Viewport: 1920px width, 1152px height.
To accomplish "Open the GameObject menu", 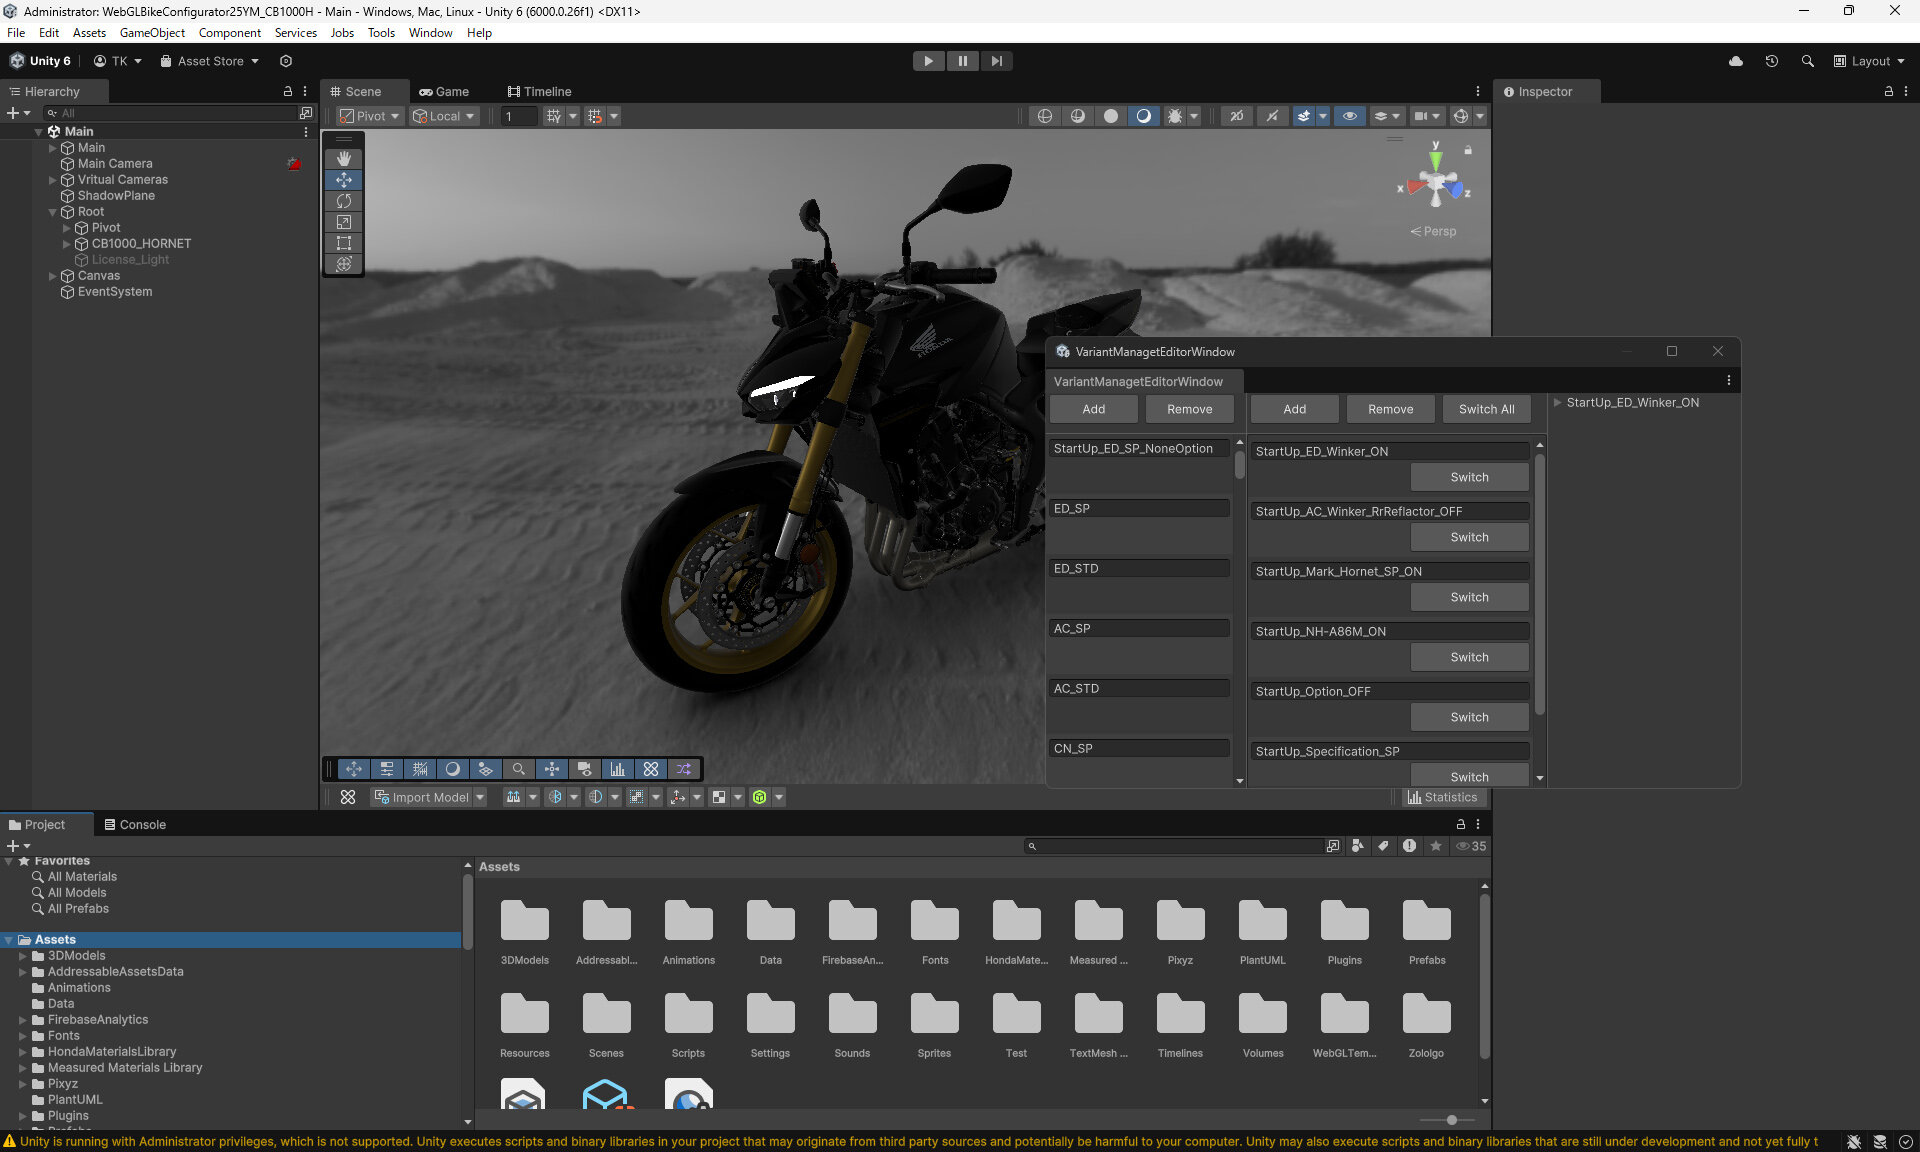I will tap(152, 33).
